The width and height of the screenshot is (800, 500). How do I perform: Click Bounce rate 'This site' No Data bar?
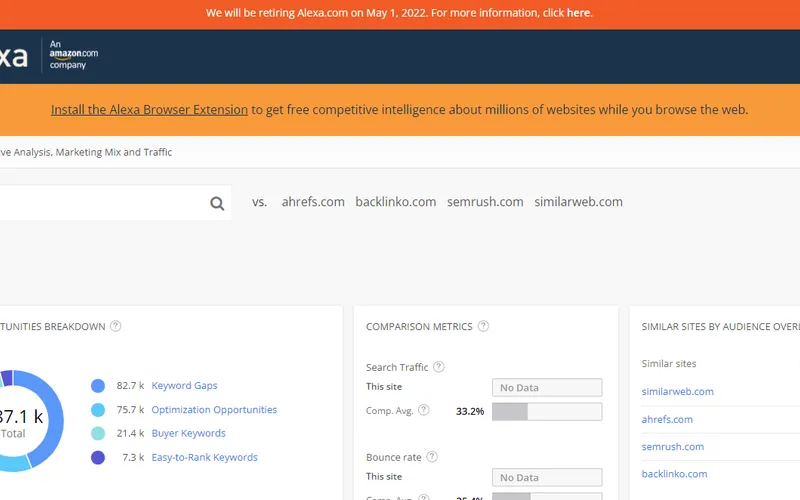547,478
